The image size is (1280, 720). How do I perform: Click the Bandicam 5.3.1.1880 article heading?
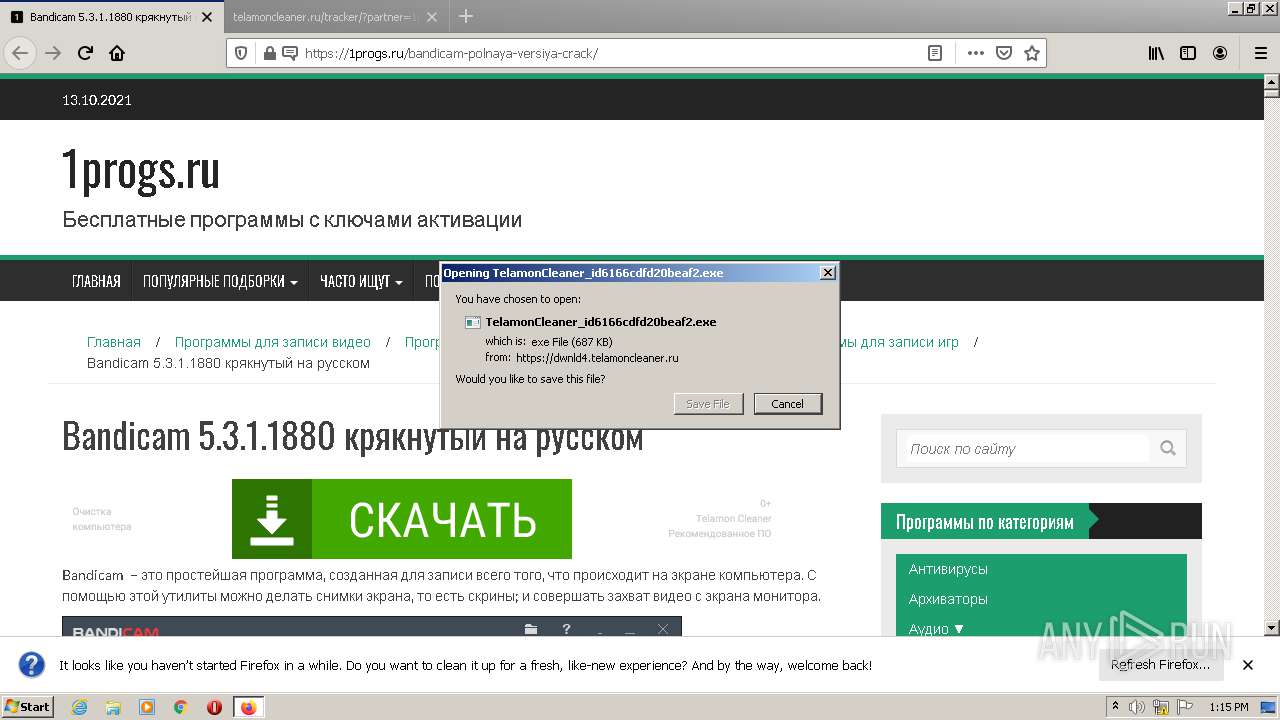click(x=352, y=438)
